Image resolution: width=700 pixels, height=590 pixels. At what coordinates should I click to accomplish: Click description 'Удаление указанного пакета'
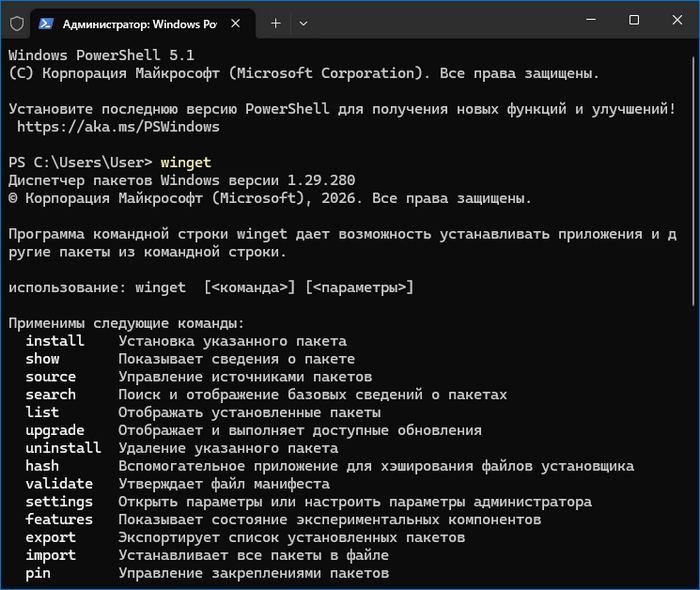click(x=228, y=448)
